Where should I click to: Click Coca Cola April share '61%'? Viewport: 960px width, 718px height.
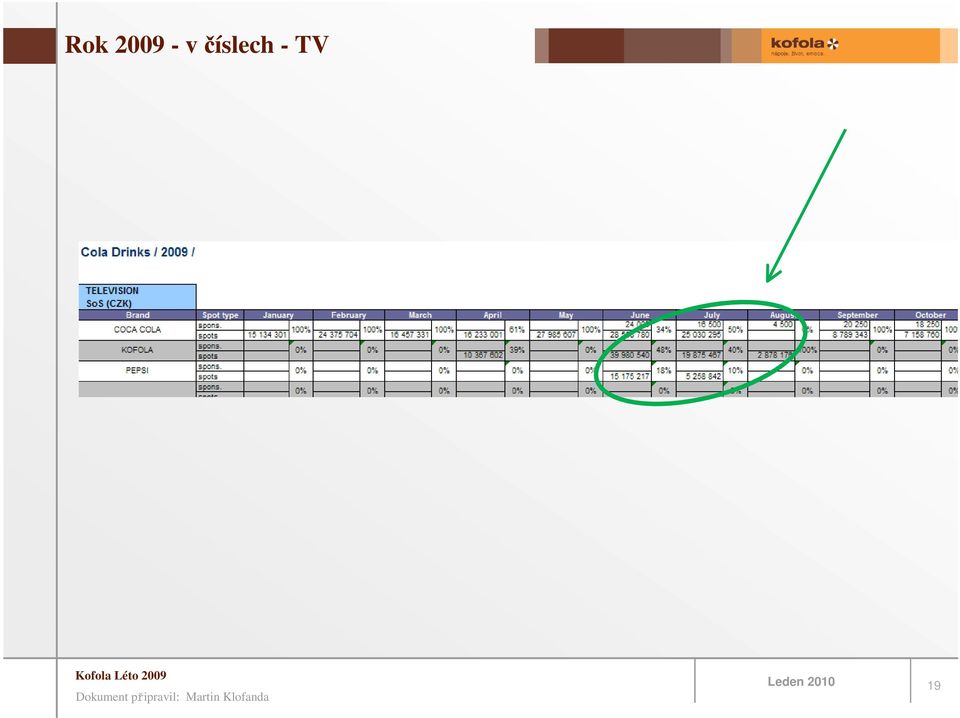pos(517,330)
